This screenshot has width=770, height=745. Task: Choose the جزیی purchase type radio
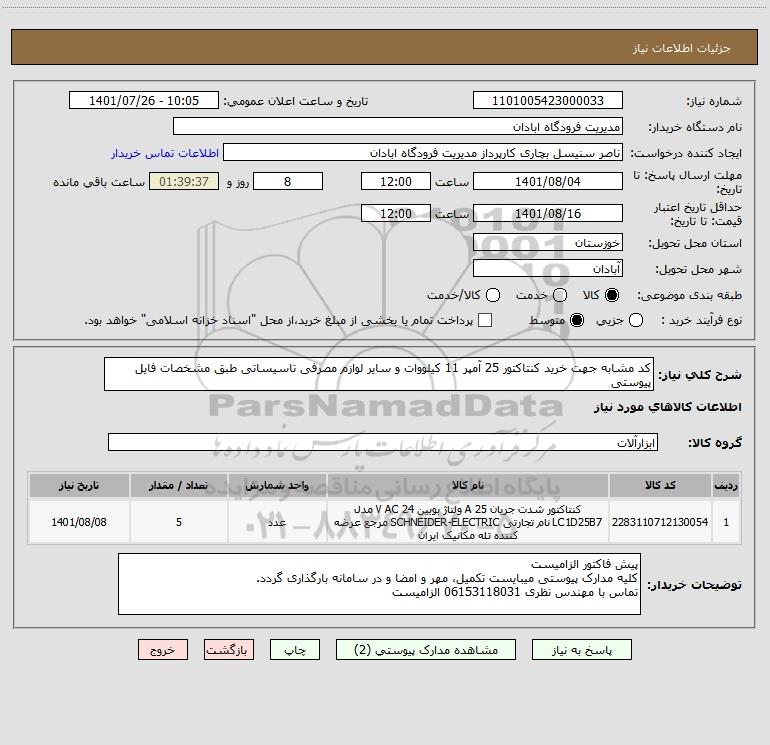coord(635,320)
